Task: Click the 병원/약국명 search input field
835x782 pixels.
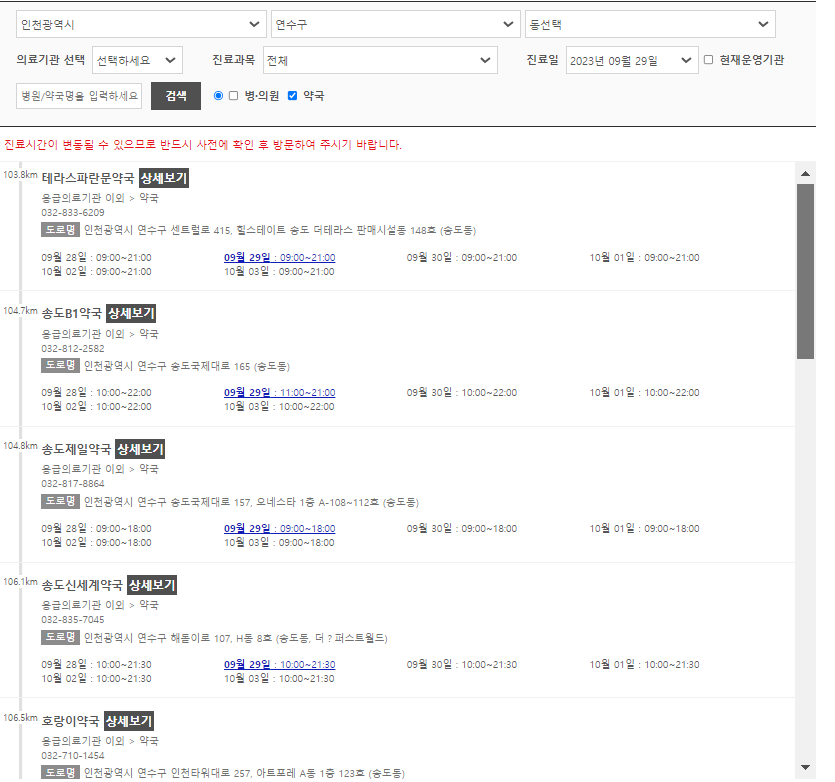Action: coord(79,96)
